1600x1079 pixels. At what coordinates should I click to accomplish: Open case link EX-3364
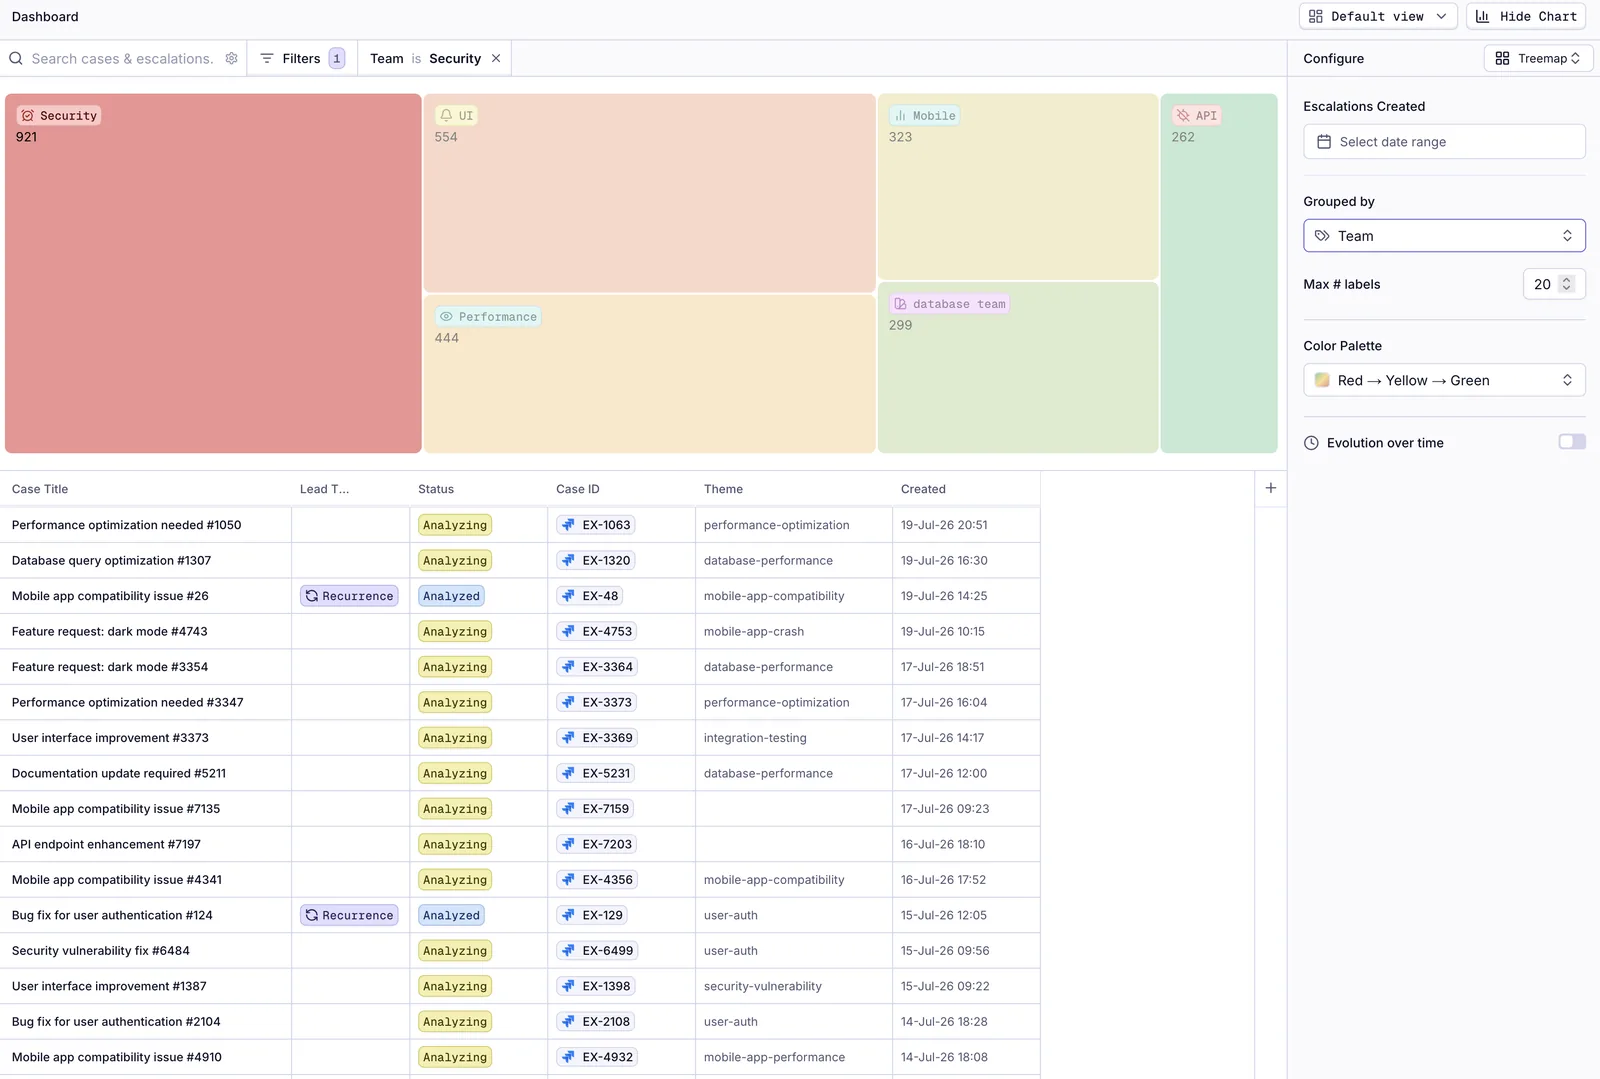(596, 667)
